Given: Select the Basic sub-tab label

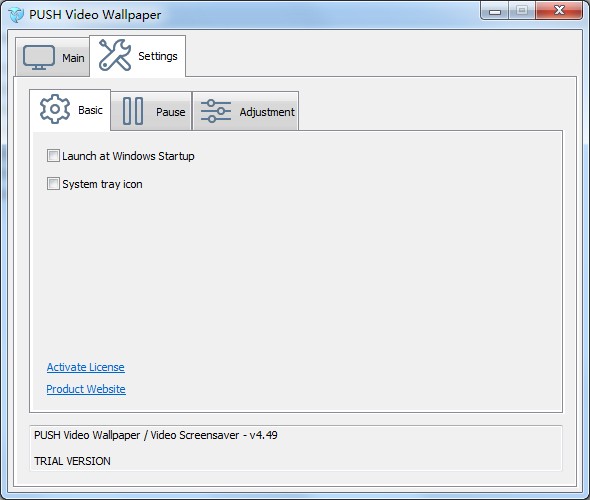Looking at the screenshot, I should (x=90, y=110).
